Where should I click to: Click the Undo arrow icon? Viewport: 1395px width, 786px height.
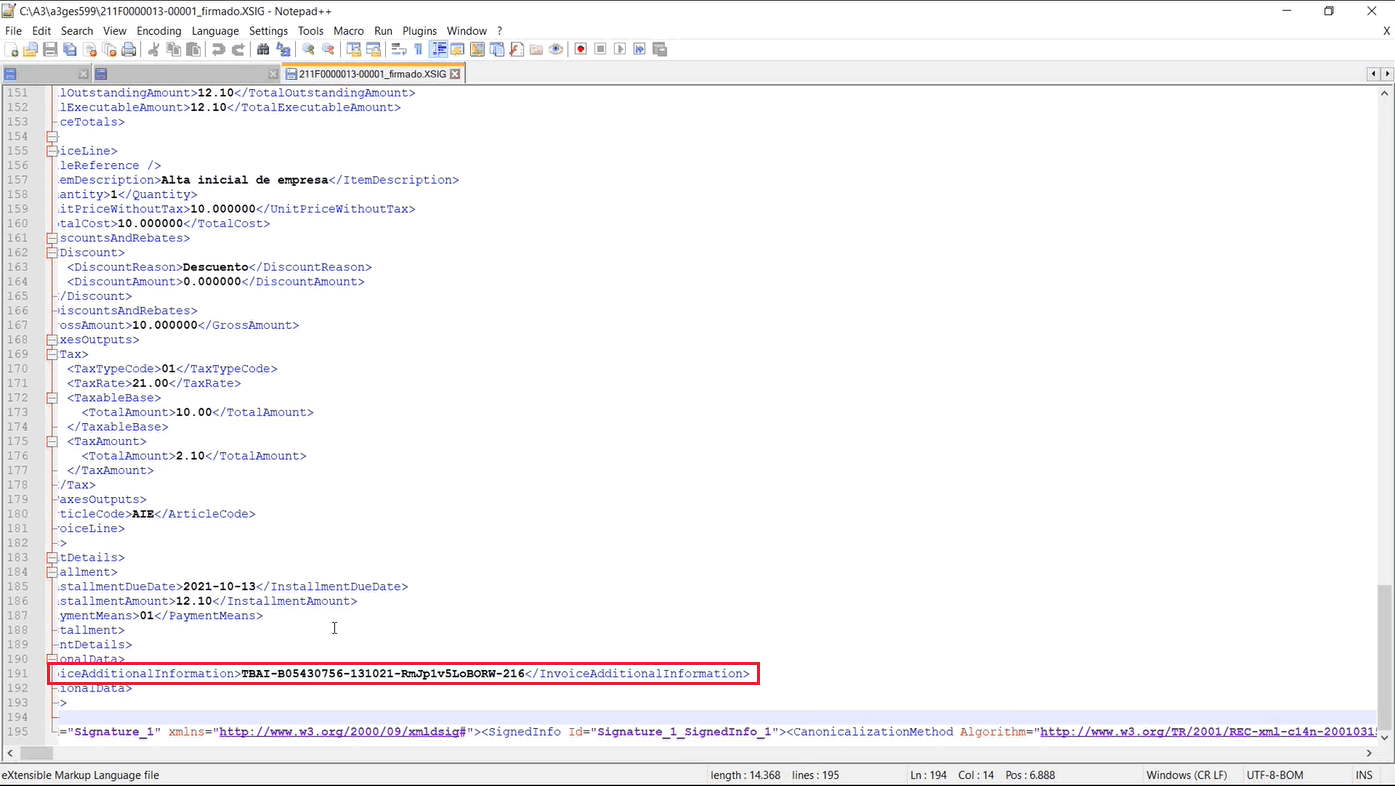pos(218,49)
